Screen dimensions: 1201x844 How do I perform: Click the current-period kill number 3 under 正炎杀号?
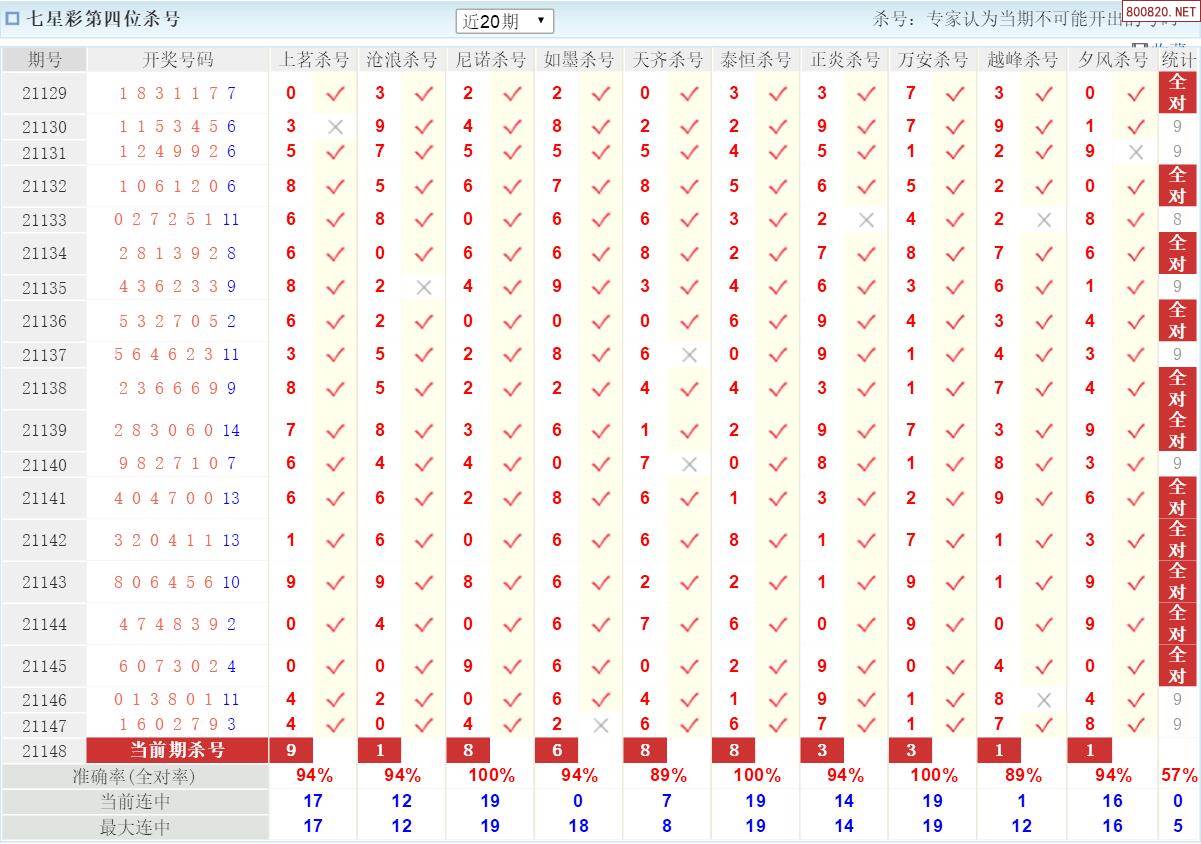pyautogui.click(x=823, y=750)
